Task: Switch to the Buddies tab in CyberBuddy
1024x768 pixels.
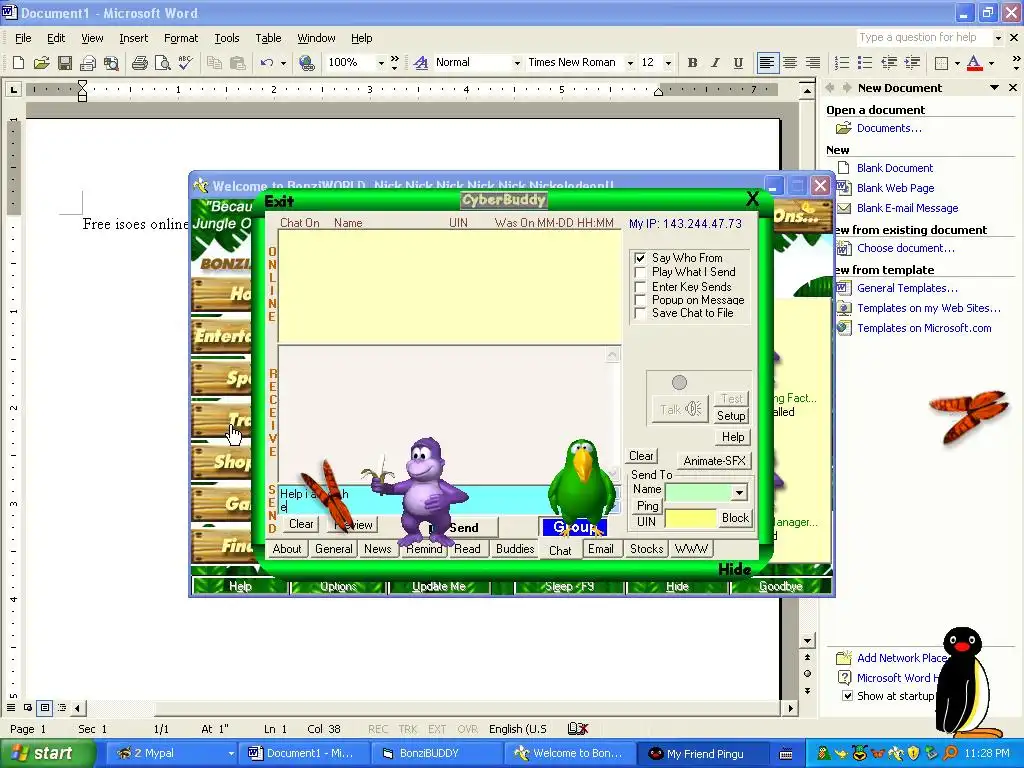Action: 515,549
